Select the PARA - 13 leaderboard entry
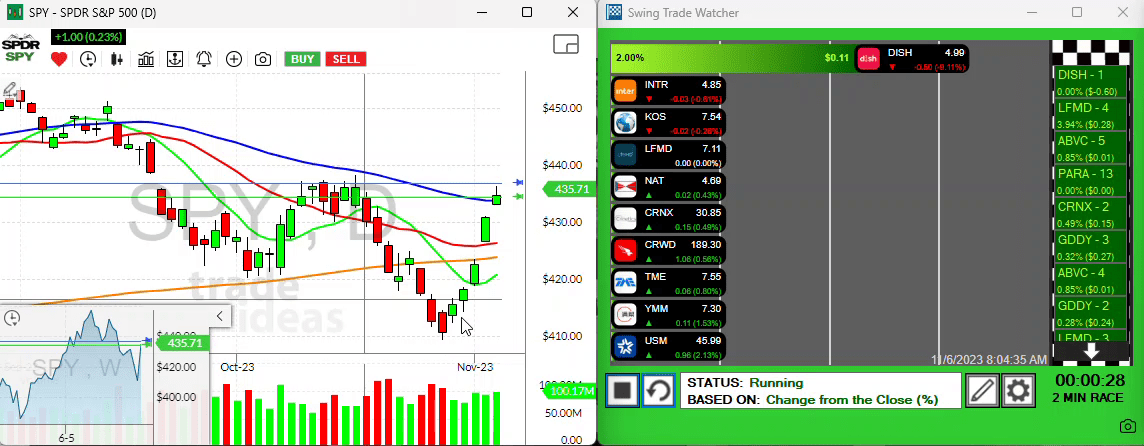Image resolution: width=1144 pixels, height=446 pixels. click(x=1089, y=182)
